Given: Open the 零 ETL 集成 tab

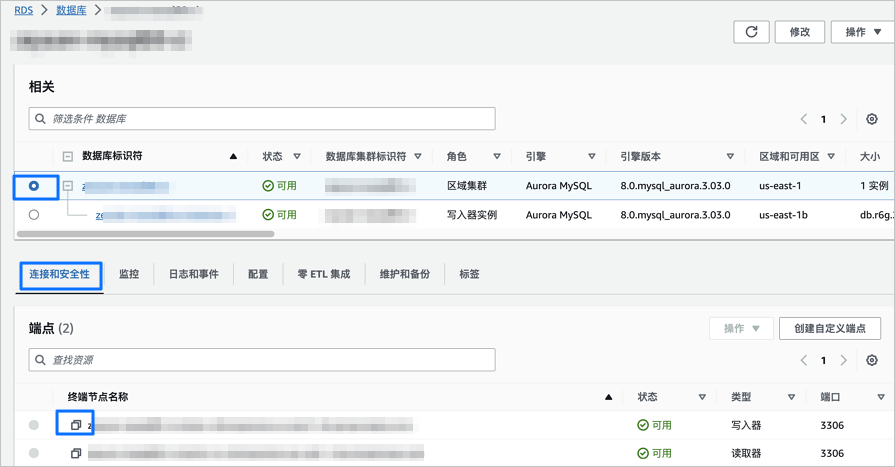Looking at the screenshot, I should coord(324,275).
